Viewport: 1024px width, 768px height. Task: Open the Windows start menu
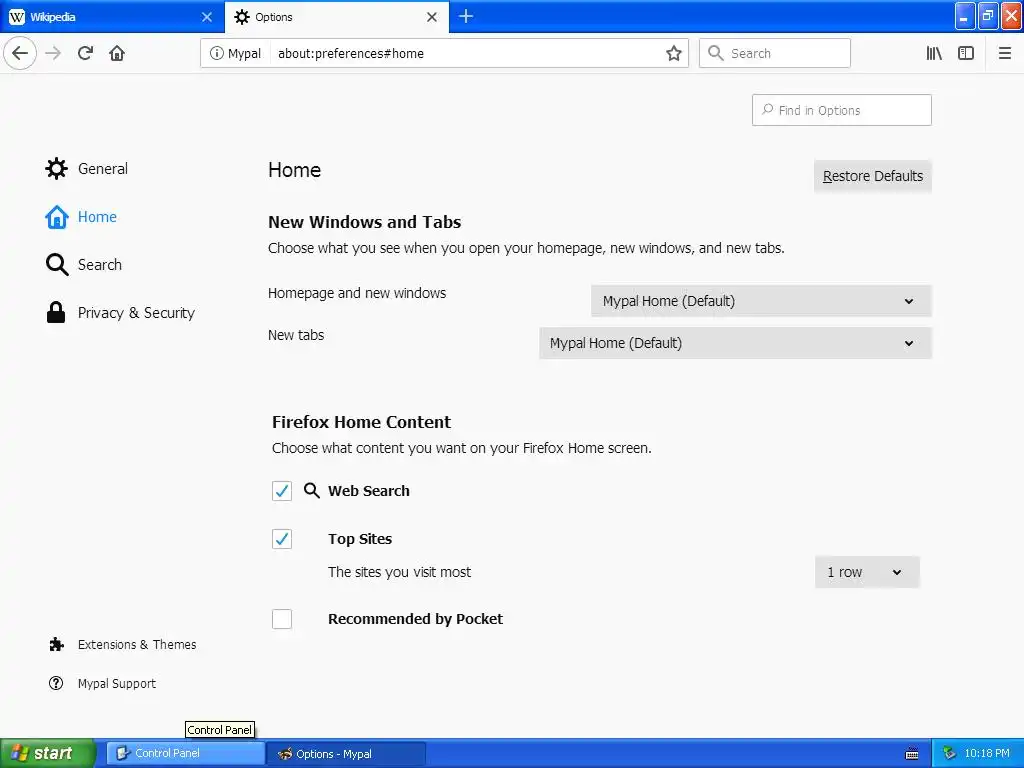[x=48, y=753]
